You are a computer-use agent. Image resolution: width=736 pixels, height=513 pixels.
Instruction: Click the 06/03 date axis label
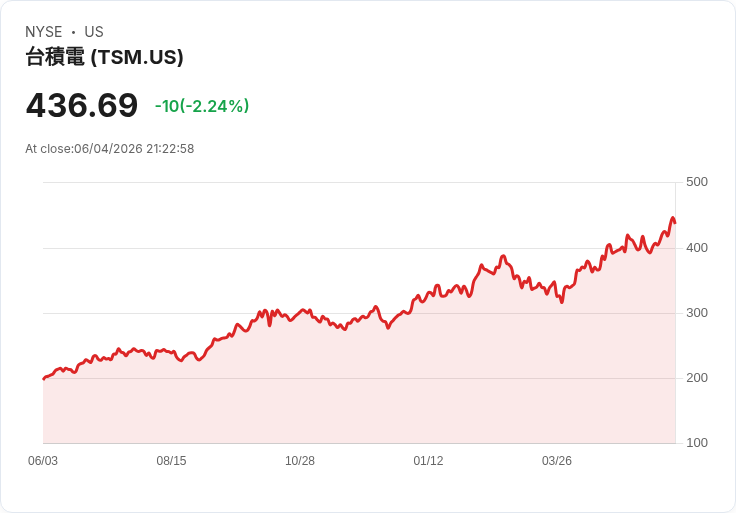[x=43, y=461]
